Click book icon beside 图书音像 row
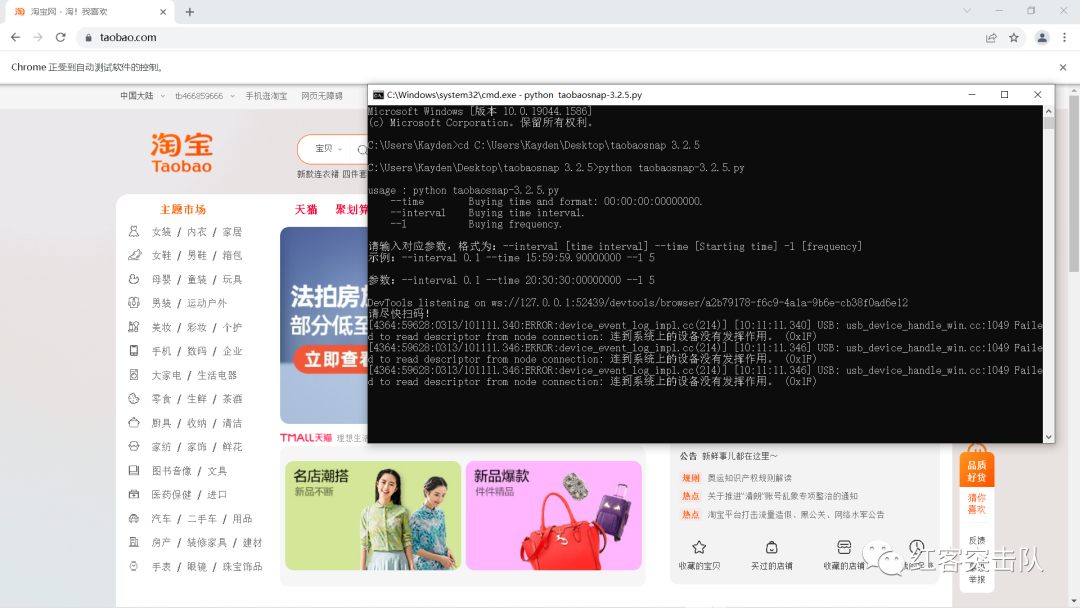The height and width of the screenshot is (608, 1080). click(x=134, y=470)
